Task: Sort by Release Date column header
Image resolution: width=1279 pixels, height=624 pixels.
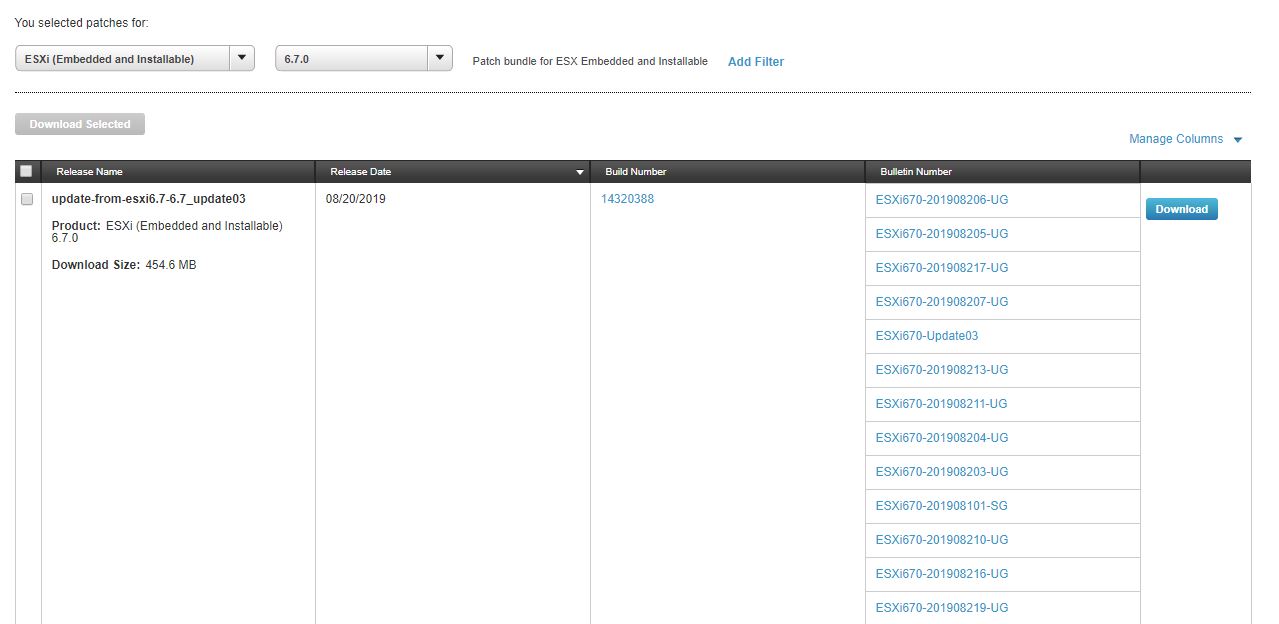Action: (x=453, y=171)
